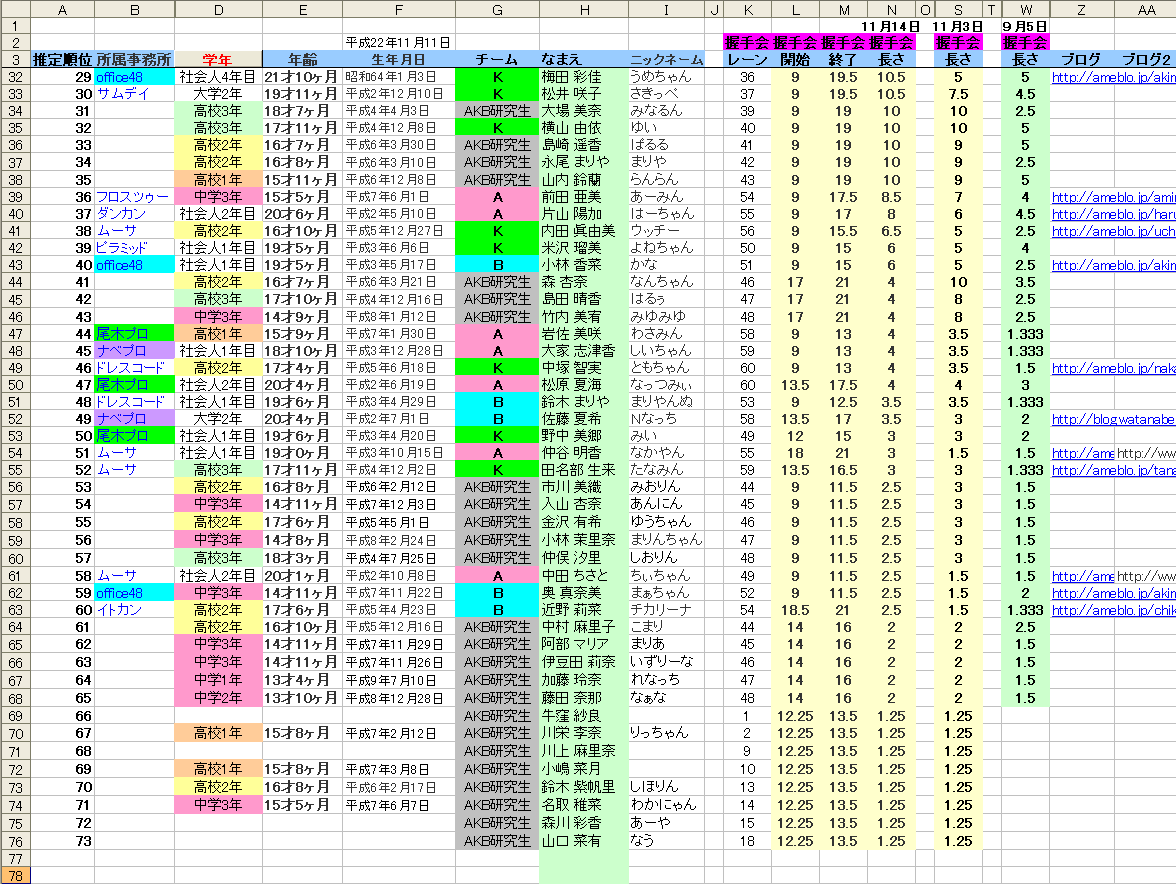This screenshot has height=884, width=1176.
Task: Click the サムデイ agency cell
Action: point(134,94)
